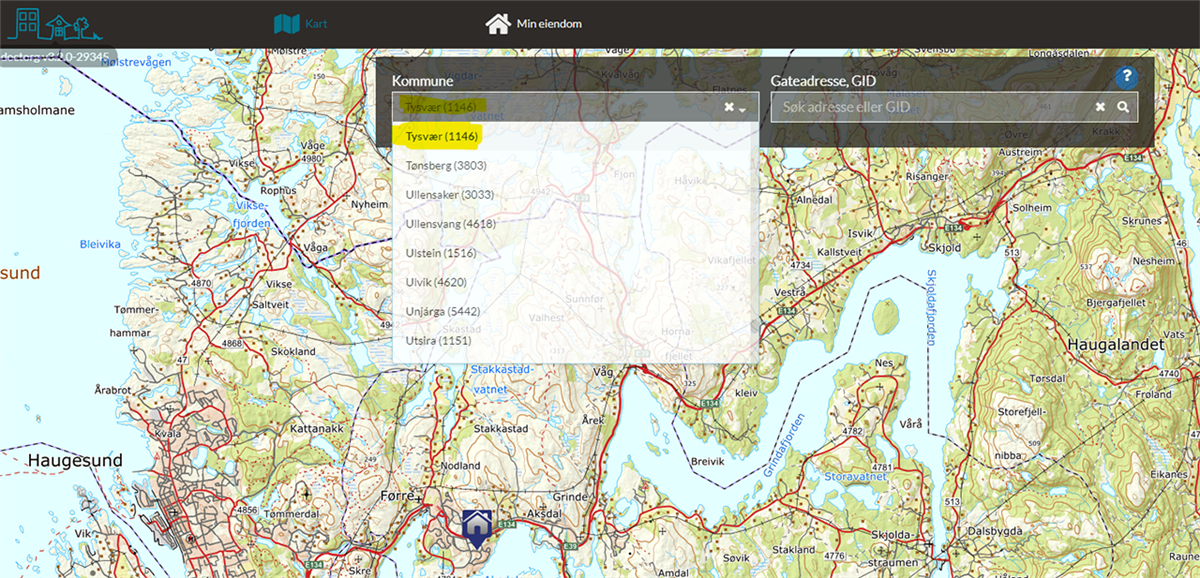The height and width of the screenshot is (578, 1200).
Task: Collapse the Kommune dropdown arrow
Action: [x=742, y=108]
